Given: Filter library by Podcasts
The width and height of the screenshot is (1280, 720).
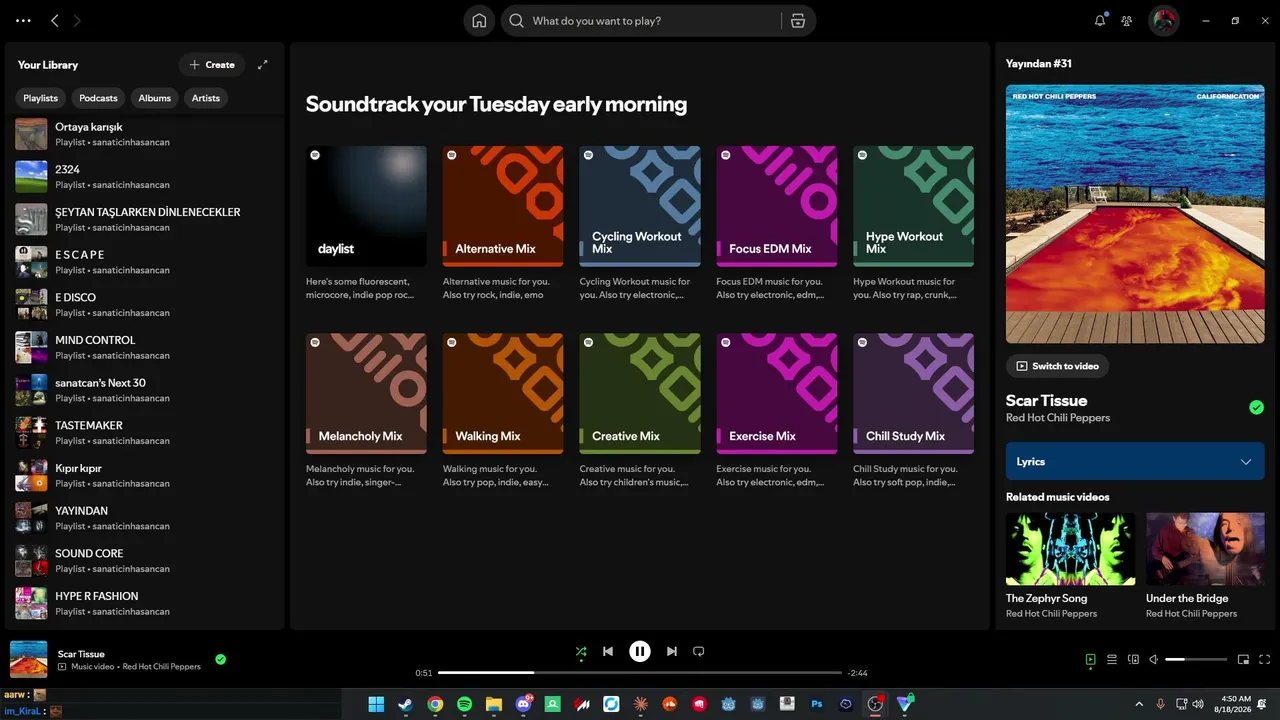Looking at the screenshot, I should point(98,98).
